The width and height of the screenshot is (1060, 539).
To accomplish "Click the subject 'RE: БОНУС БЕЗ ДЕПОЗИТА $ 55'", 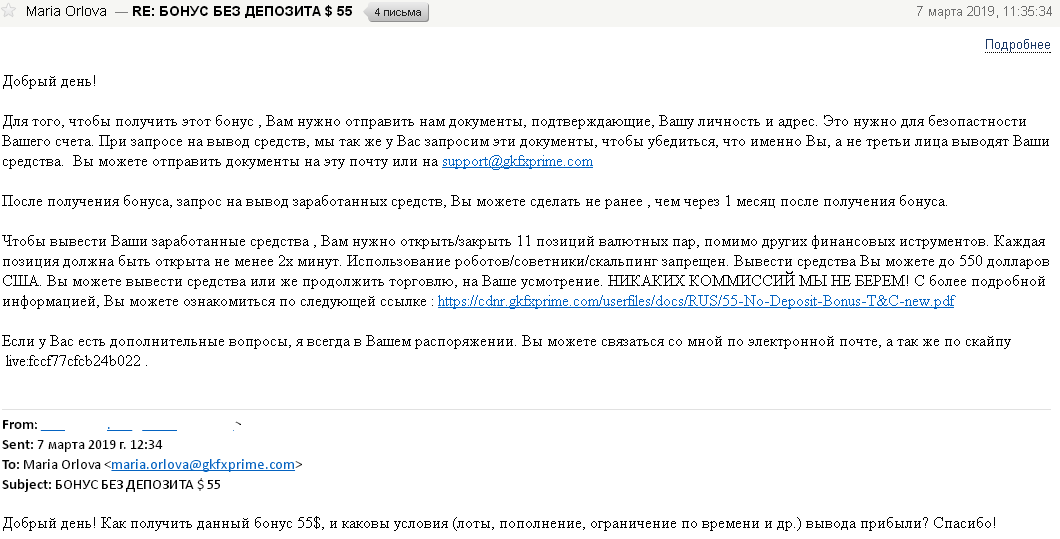I will point(242,12).
